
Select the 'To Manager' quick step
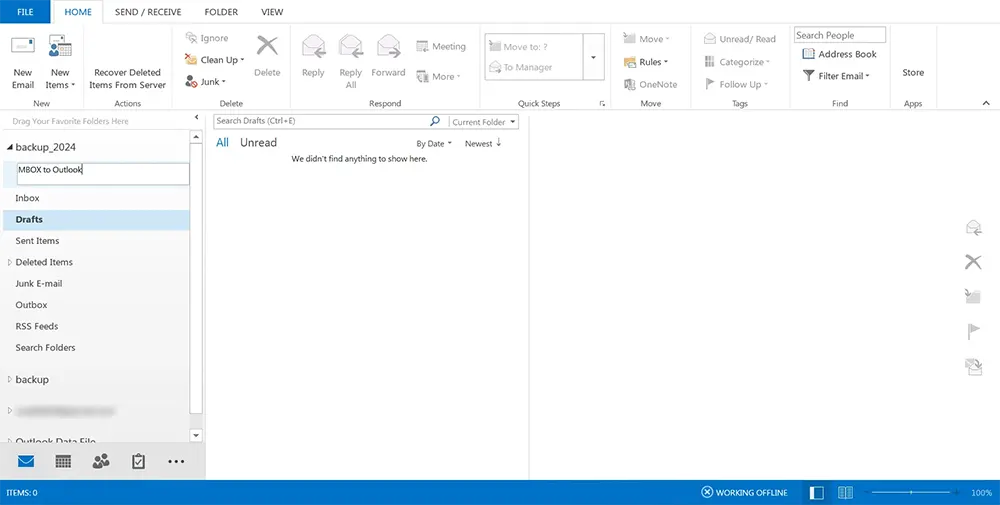[520, 67]
